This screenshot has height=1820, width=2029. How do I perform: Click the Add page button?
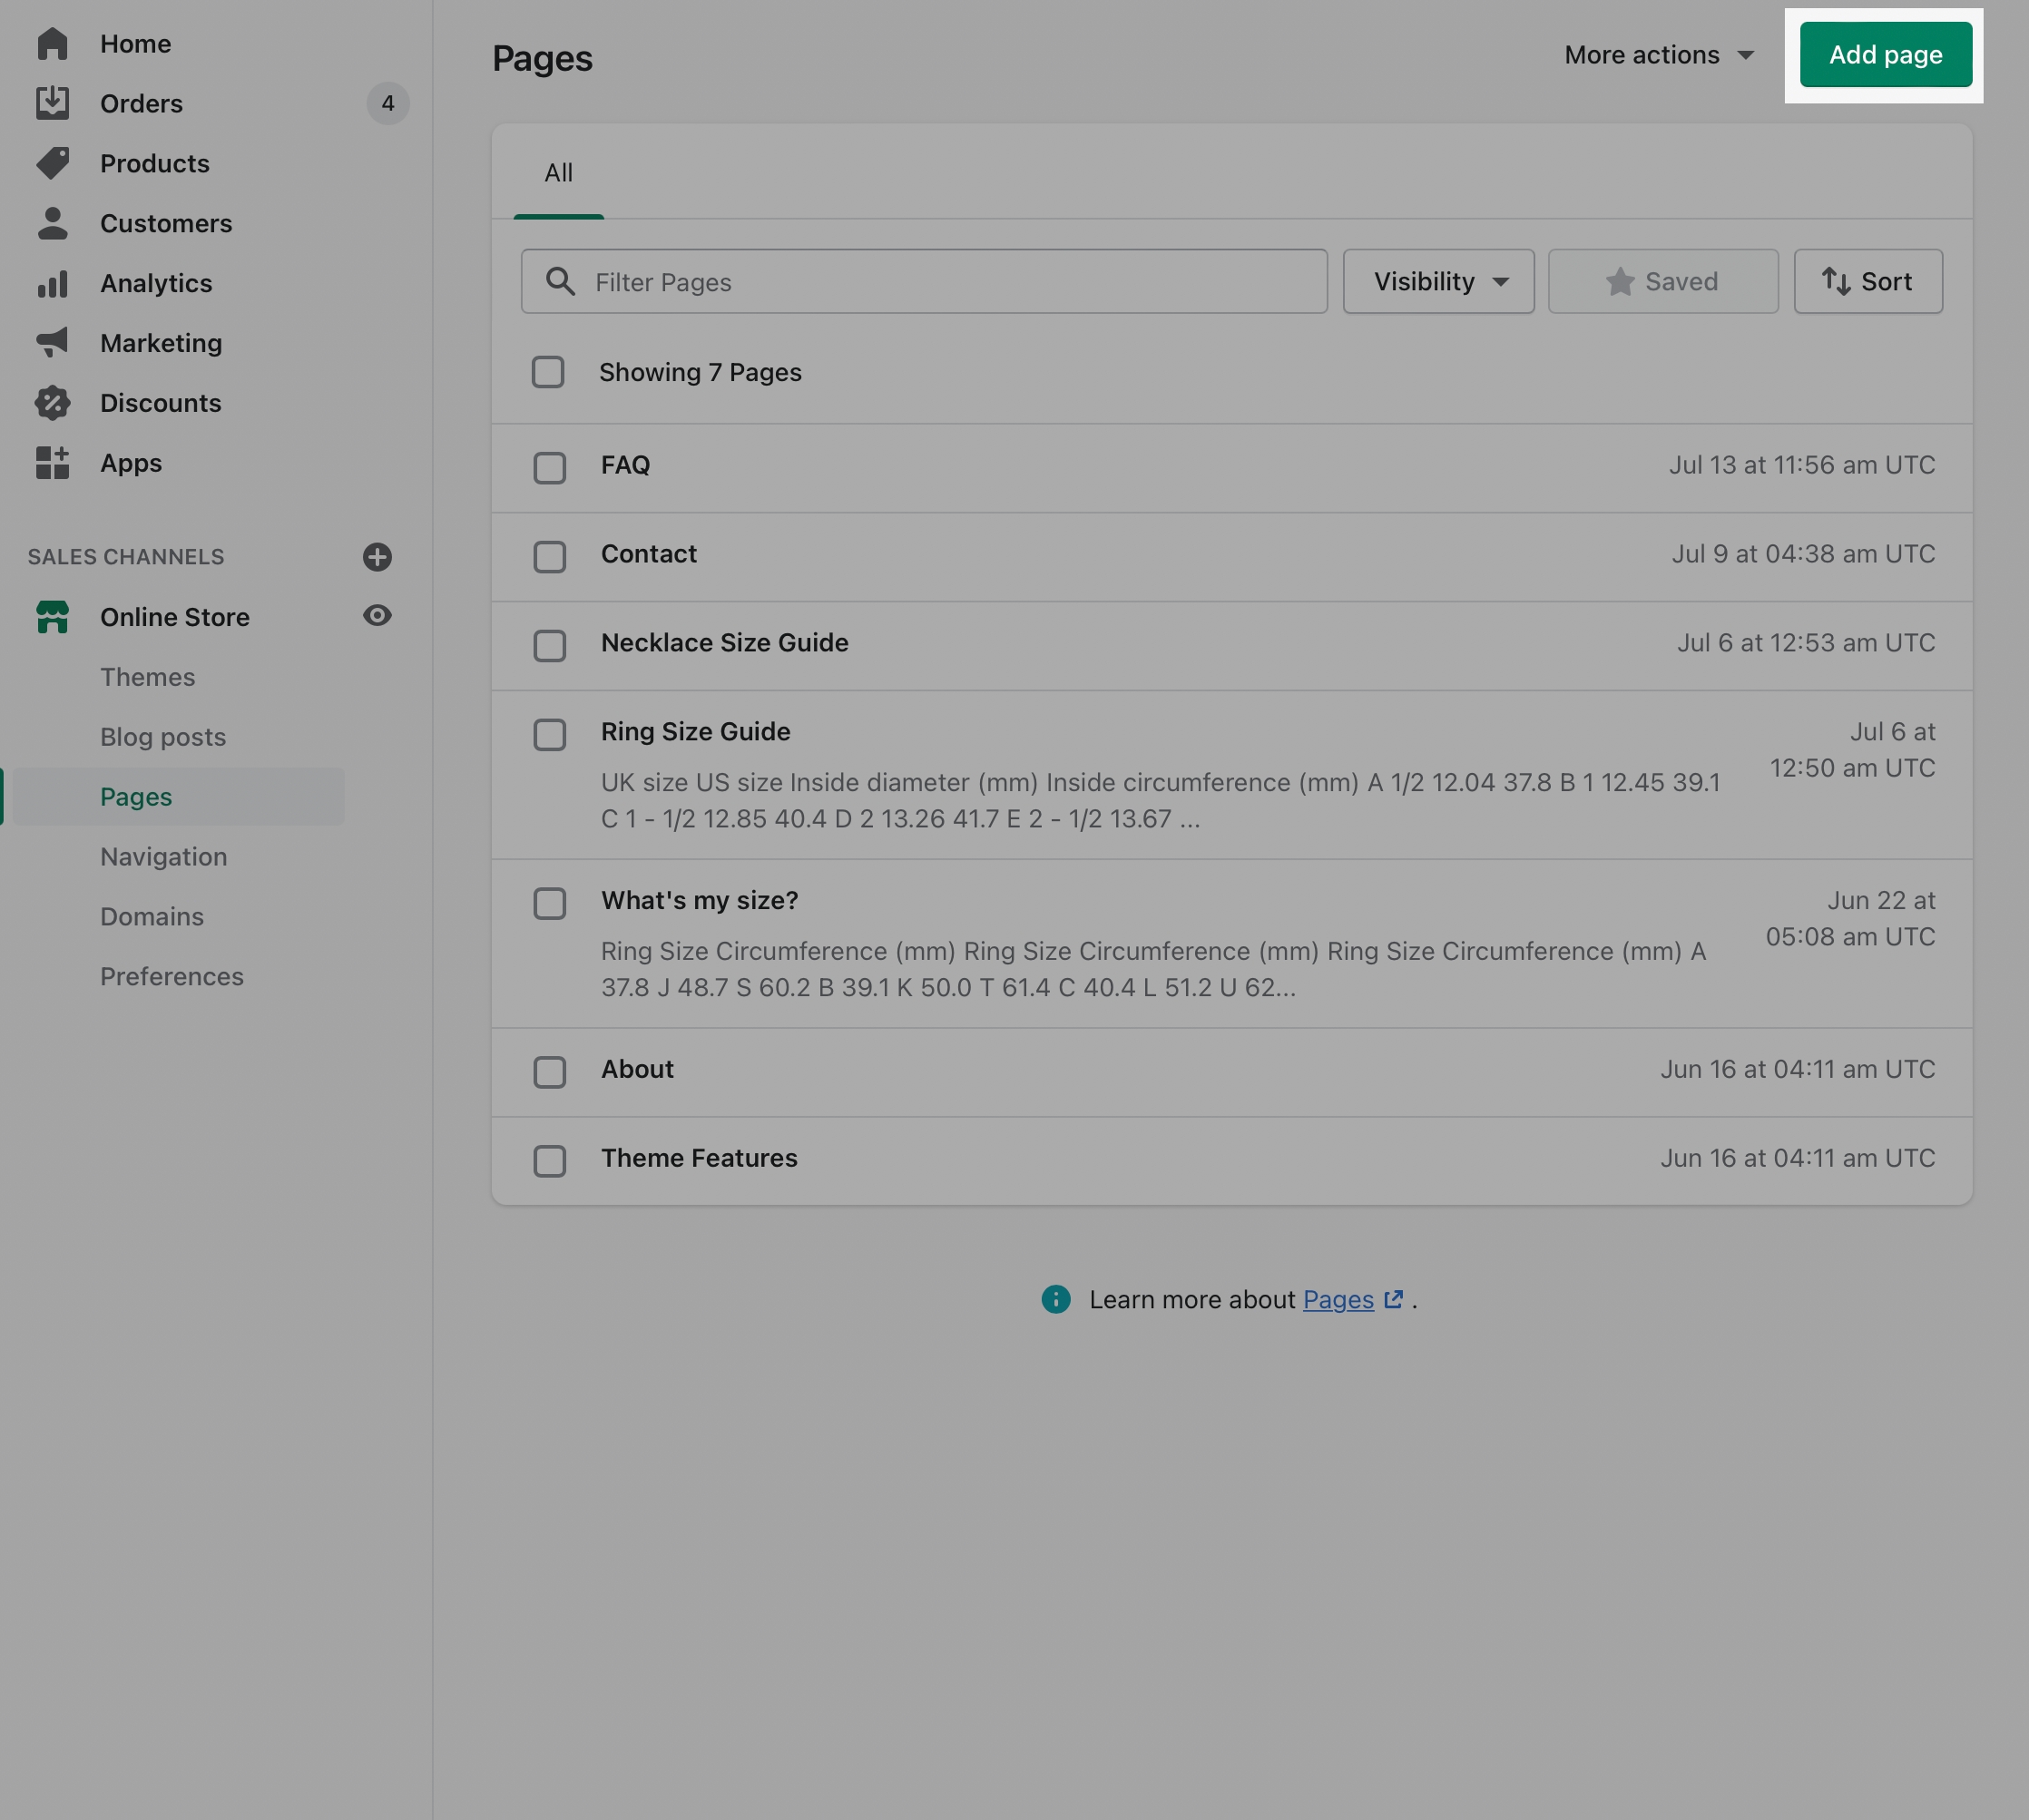click(1885, 55)
